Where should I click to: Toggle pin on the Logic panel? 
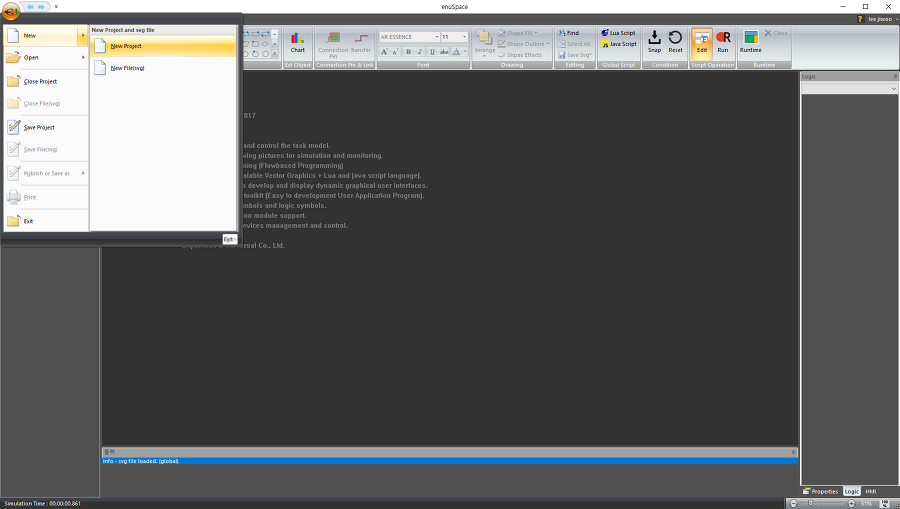[x=895, y=76]
